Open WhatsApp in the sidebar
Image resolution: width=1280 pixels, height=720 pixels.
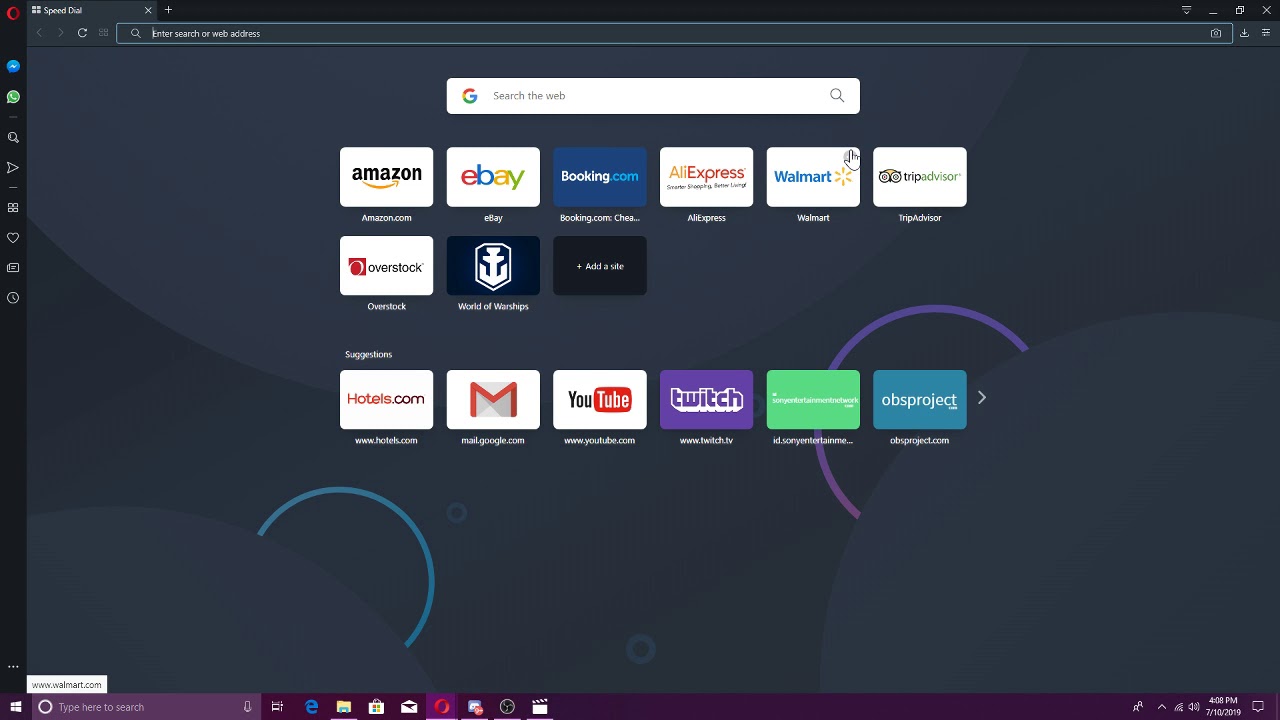[x=13, y=97]
